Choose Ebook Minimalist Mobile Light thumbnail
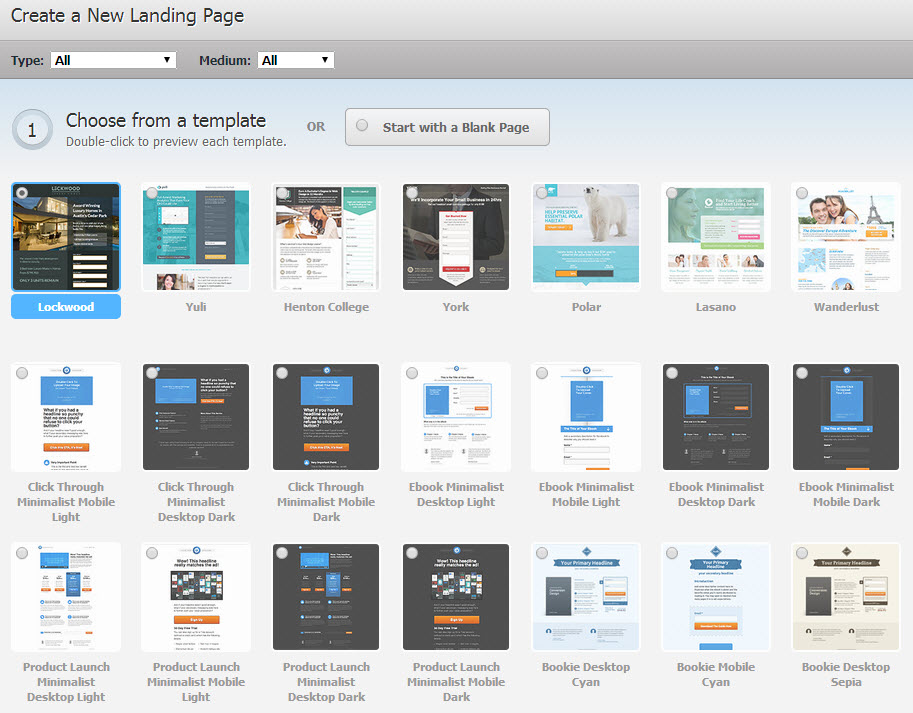Viewport: 913px width, 713px height. [x=586, y=417]
